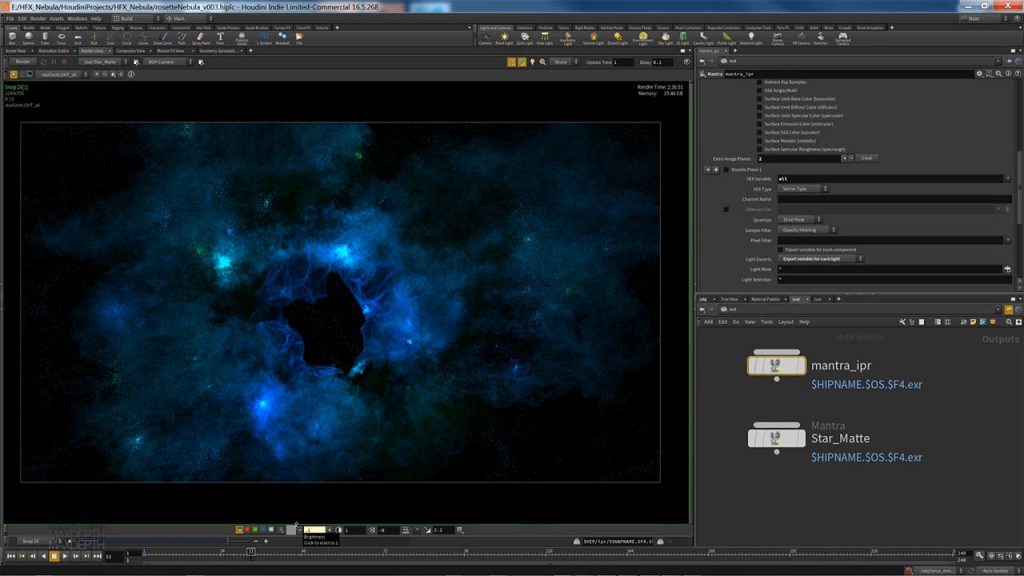Click the render view zoom magnifier icon

[543, 62]
